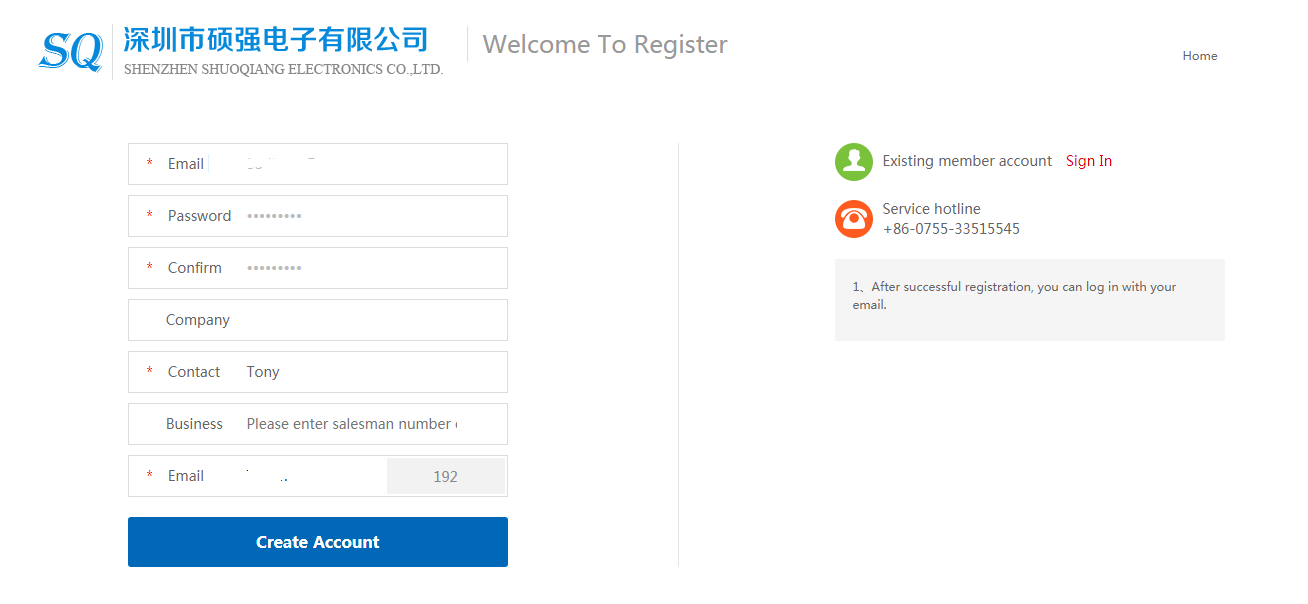The image size is (1308, 604).
Task: Click the Service hotline phone number
Action: click(951, 229)
